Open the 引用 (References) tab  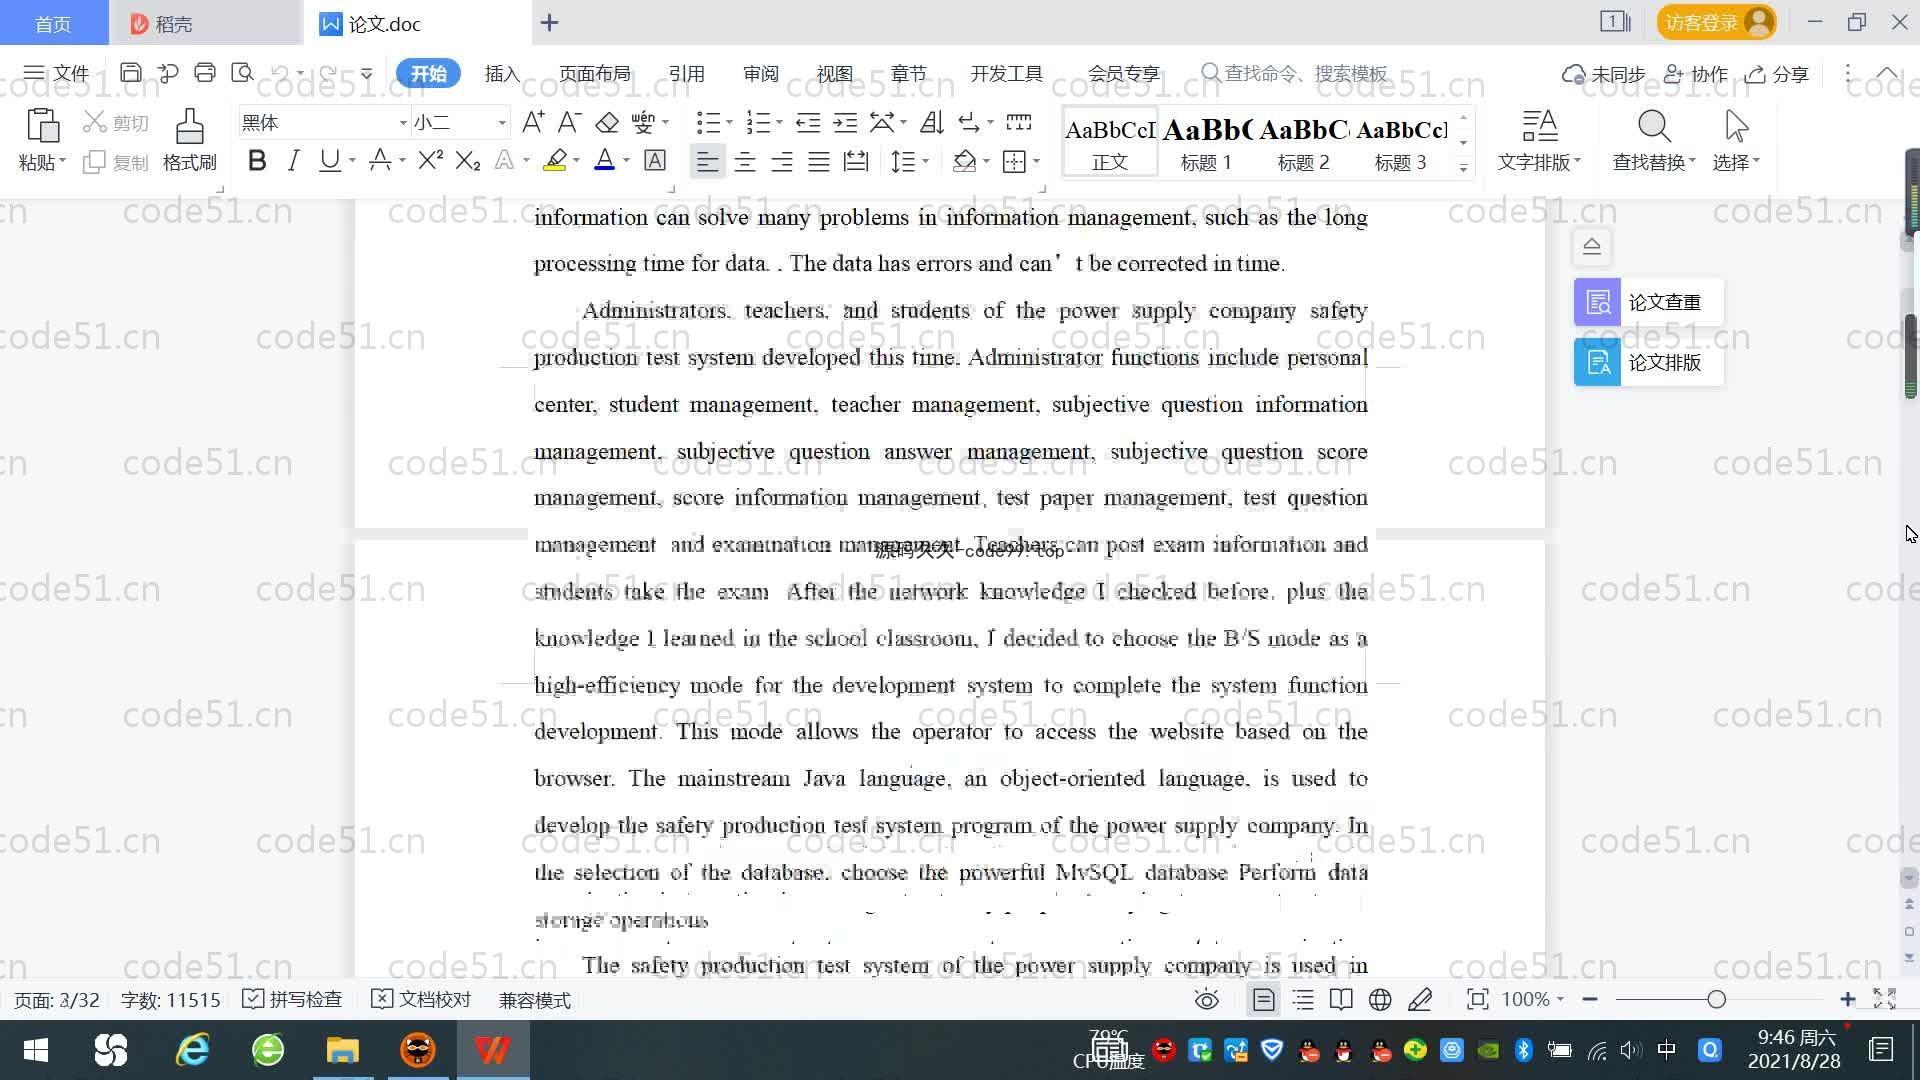click(686, 74)
